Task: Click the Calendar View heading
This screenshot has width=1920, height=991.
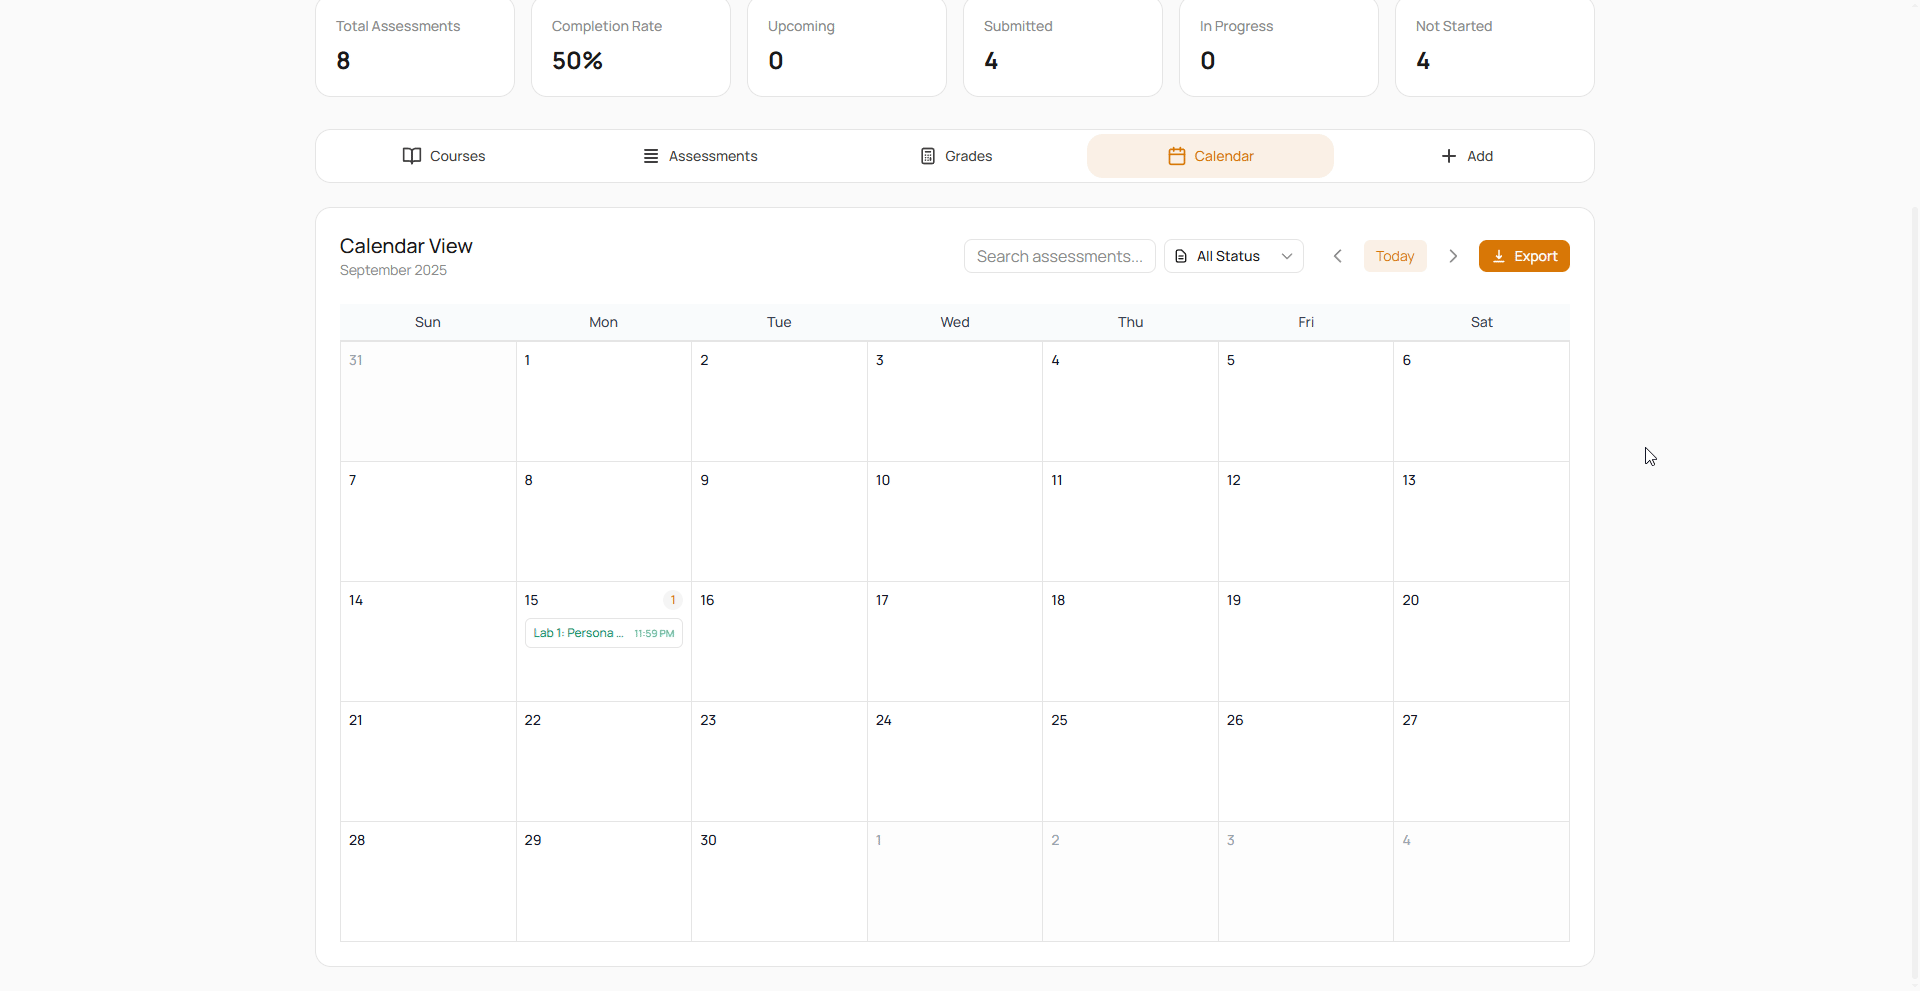Action: (x=406, y=246)
